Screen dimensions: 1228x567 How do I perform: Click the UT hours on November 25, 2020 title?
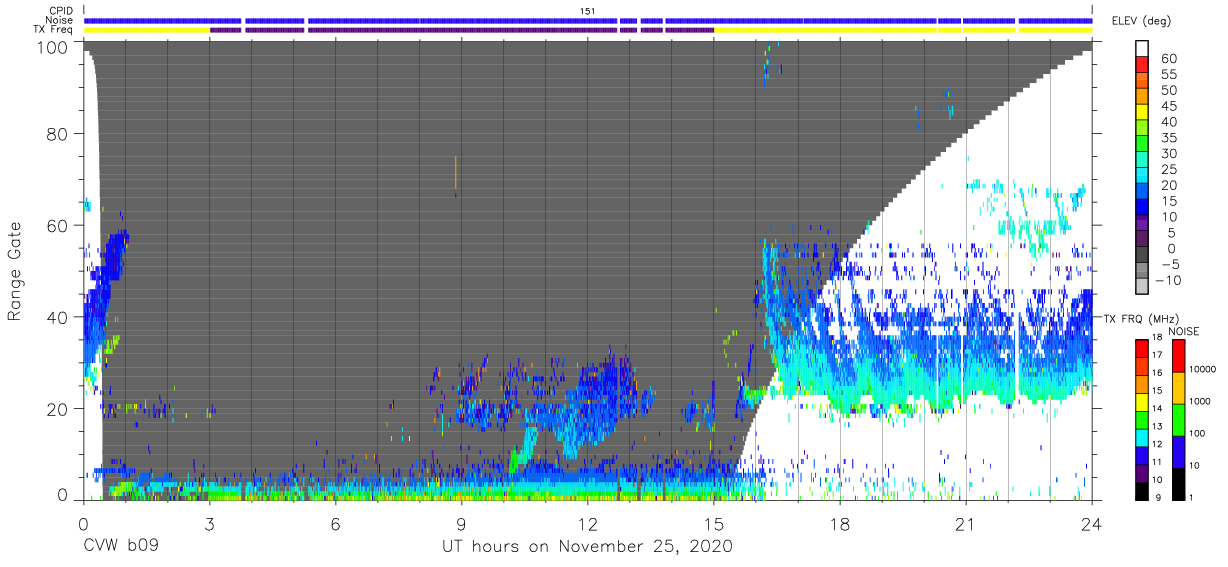click(588, 547)
